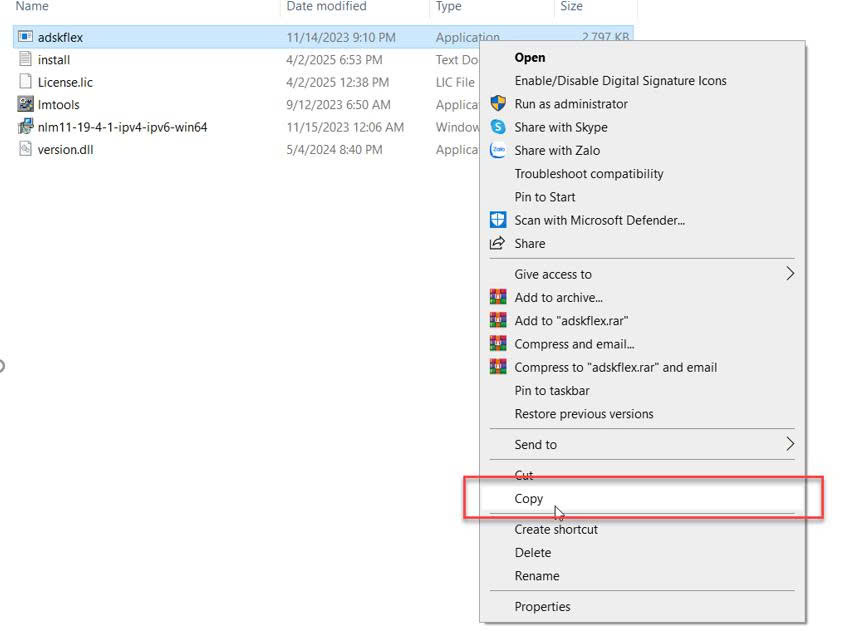Select Enable/Disable Digital Signature Icons
The height and width of the screenshot is (631, 858).
(x=621, y=80)
